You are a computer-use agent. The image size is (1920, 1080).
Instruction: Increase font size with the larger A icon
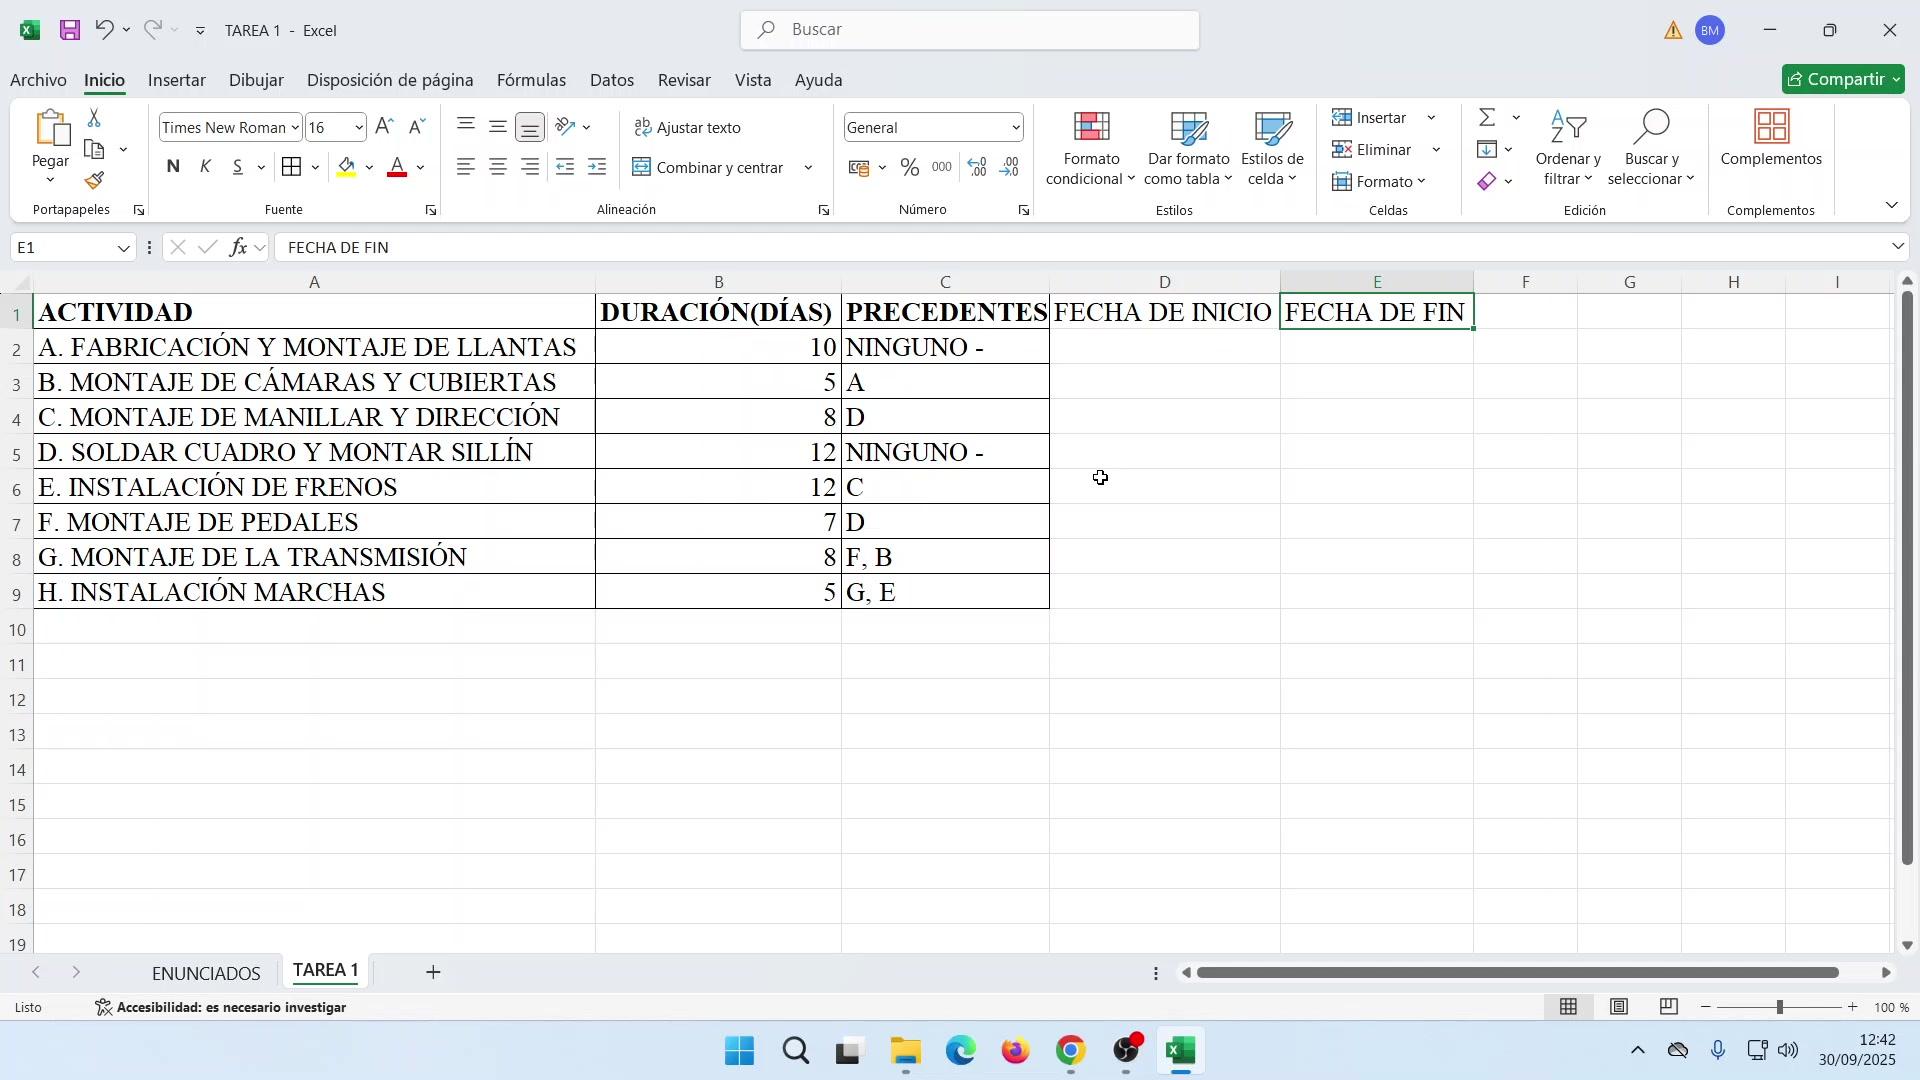385,127
